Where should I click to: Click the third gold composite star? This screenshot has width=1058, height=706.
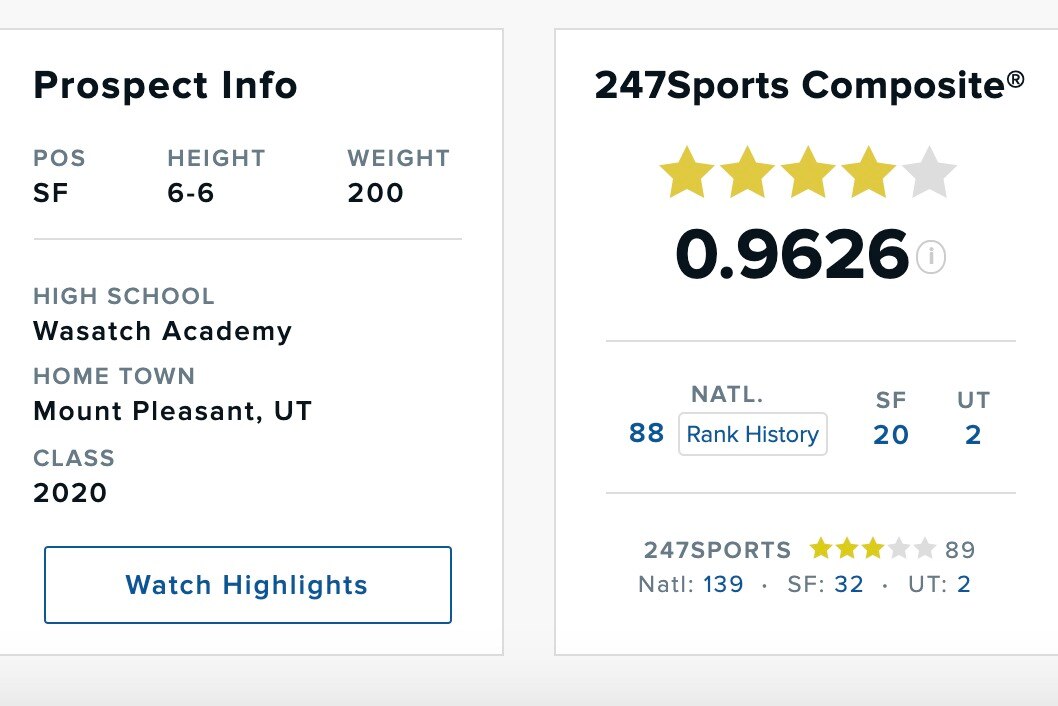pyautogui.click(x=808, y=174)
